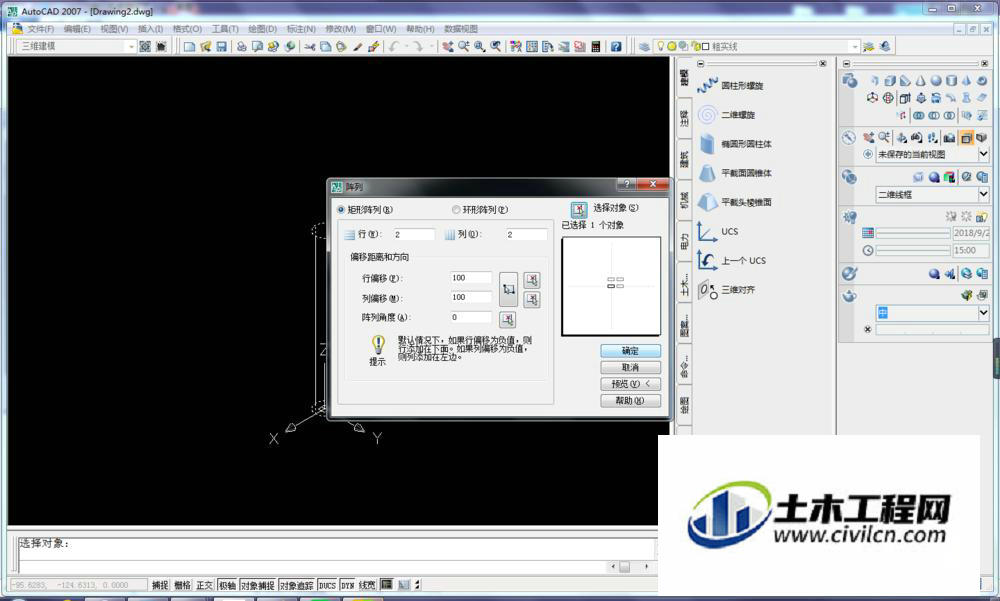Select the frustum cone (平截面圆锥体) tool

(x=735, y=173)
